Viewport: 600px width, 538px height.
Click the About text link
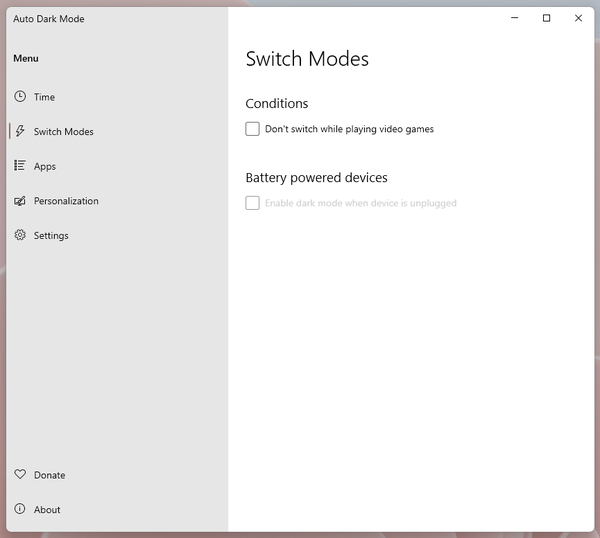(47, 510)
